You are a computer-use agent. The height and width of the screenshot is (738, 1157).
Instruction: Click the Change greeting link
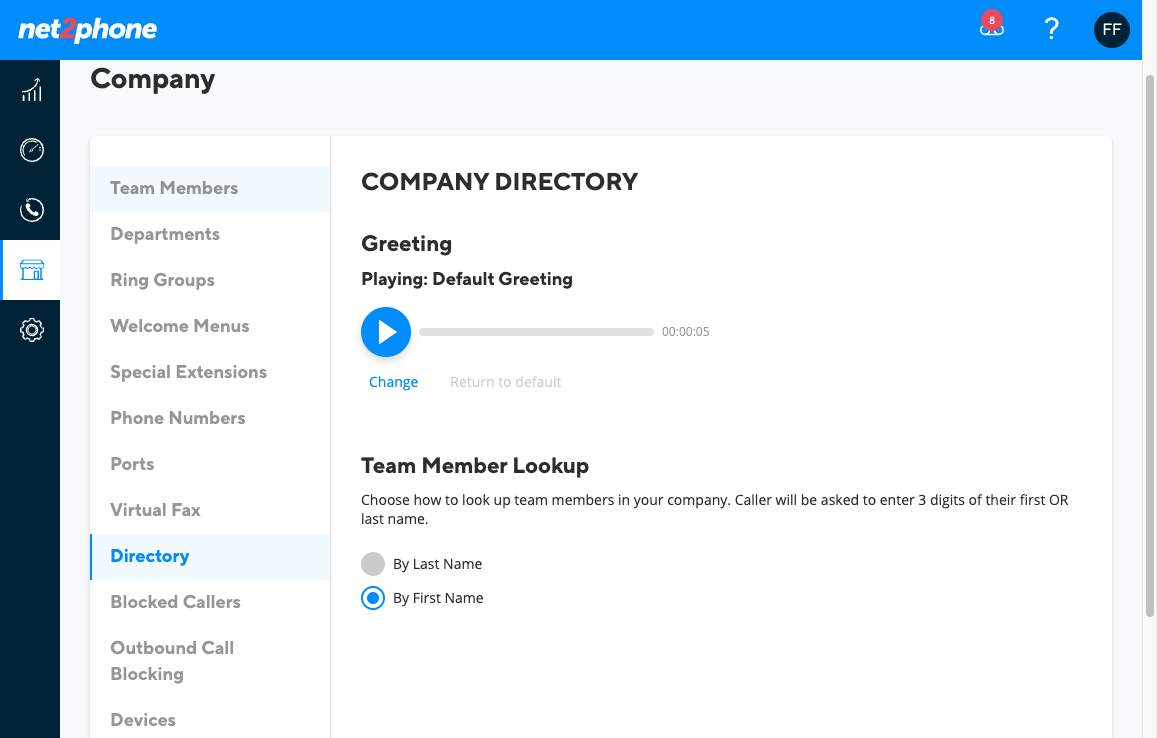tap(393, 382)
